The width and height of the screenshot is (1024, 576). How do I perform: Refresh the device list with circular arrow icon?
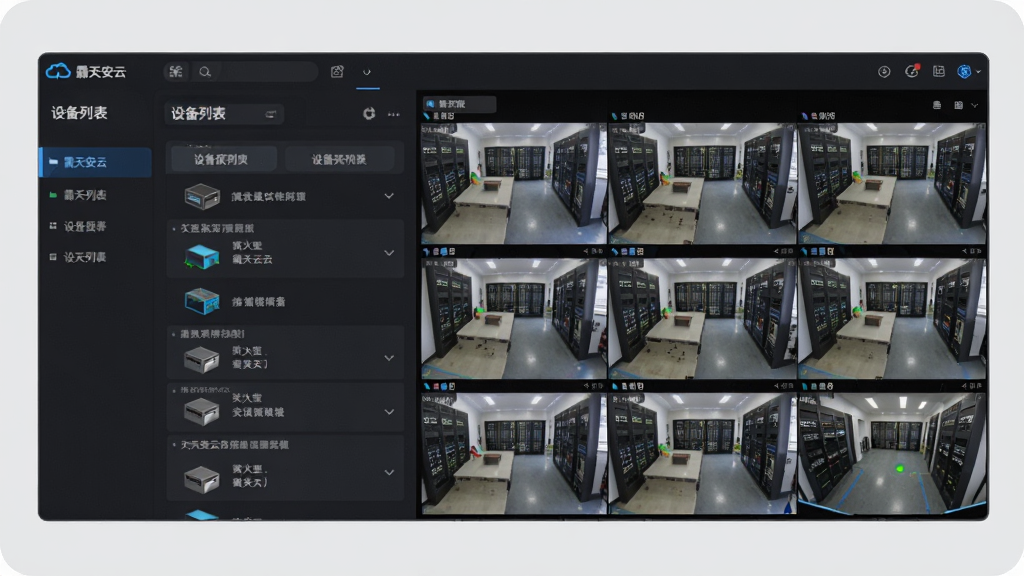(x=369, y=114)
